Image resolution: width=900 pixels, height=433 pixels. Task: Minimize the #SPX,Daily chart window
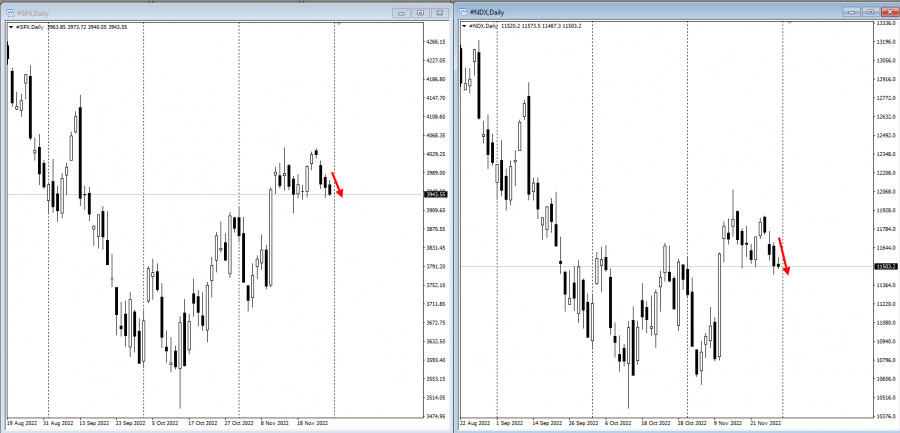(401, 13)
